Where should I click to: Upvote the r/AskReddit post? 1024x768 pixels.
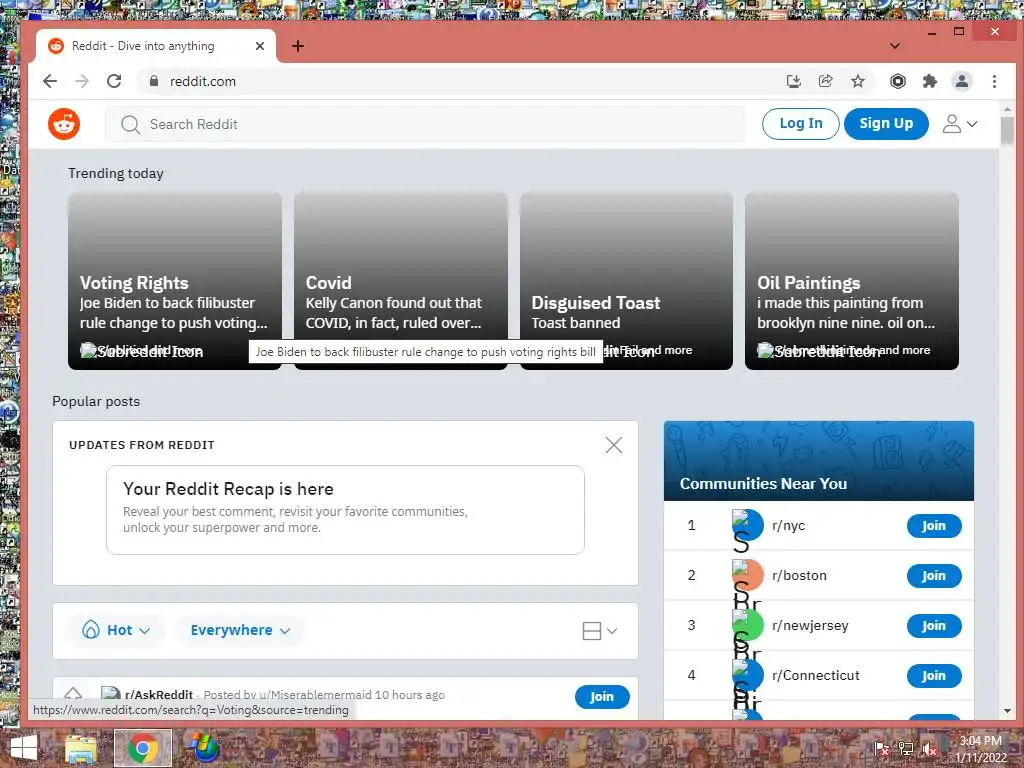73,694
